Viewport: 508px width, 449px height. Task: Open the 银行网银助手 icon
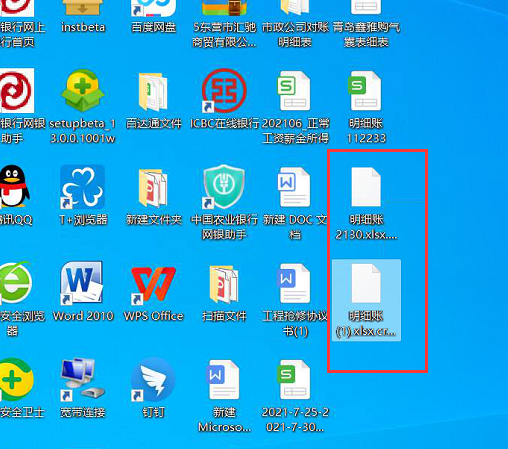pyautogui.click(x=17, y=90)
